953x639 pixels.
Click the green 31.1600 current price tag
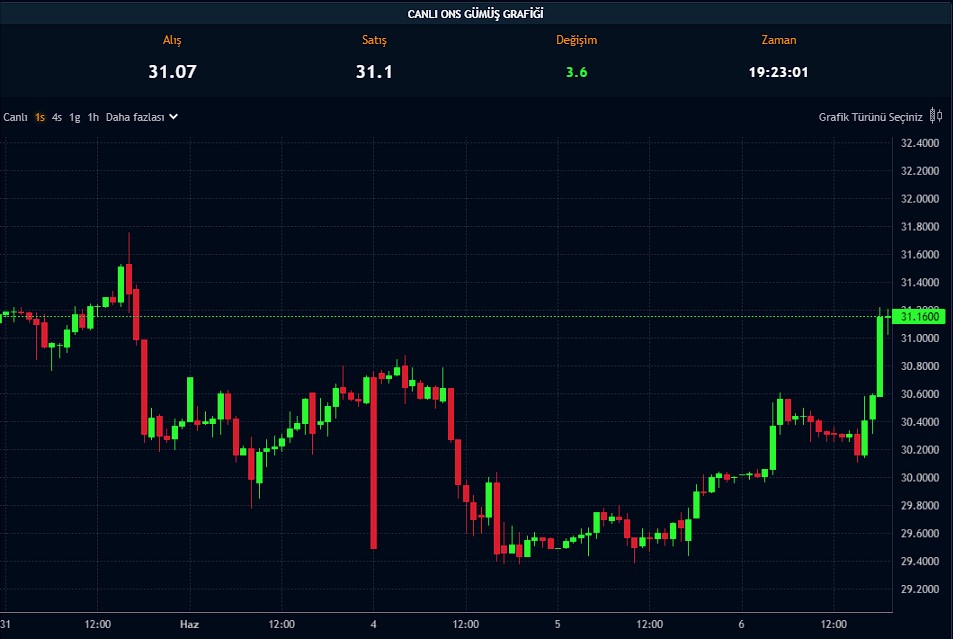917,317
